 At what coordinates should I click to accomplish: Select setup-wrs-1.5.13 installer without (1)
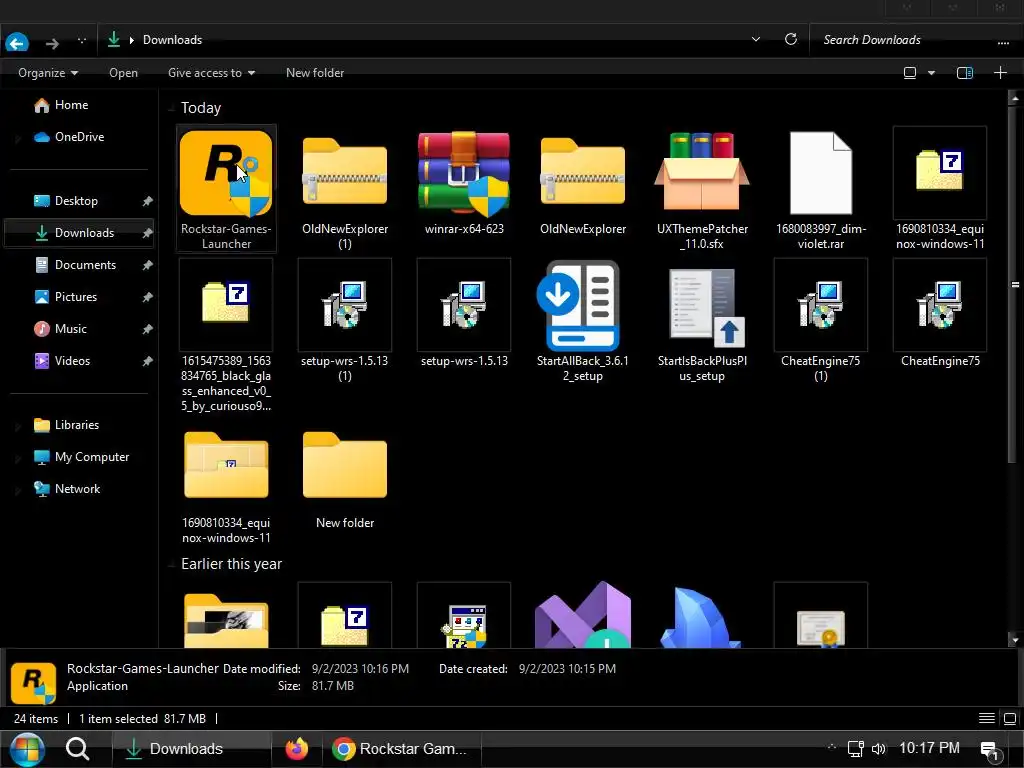pos(464,313)
